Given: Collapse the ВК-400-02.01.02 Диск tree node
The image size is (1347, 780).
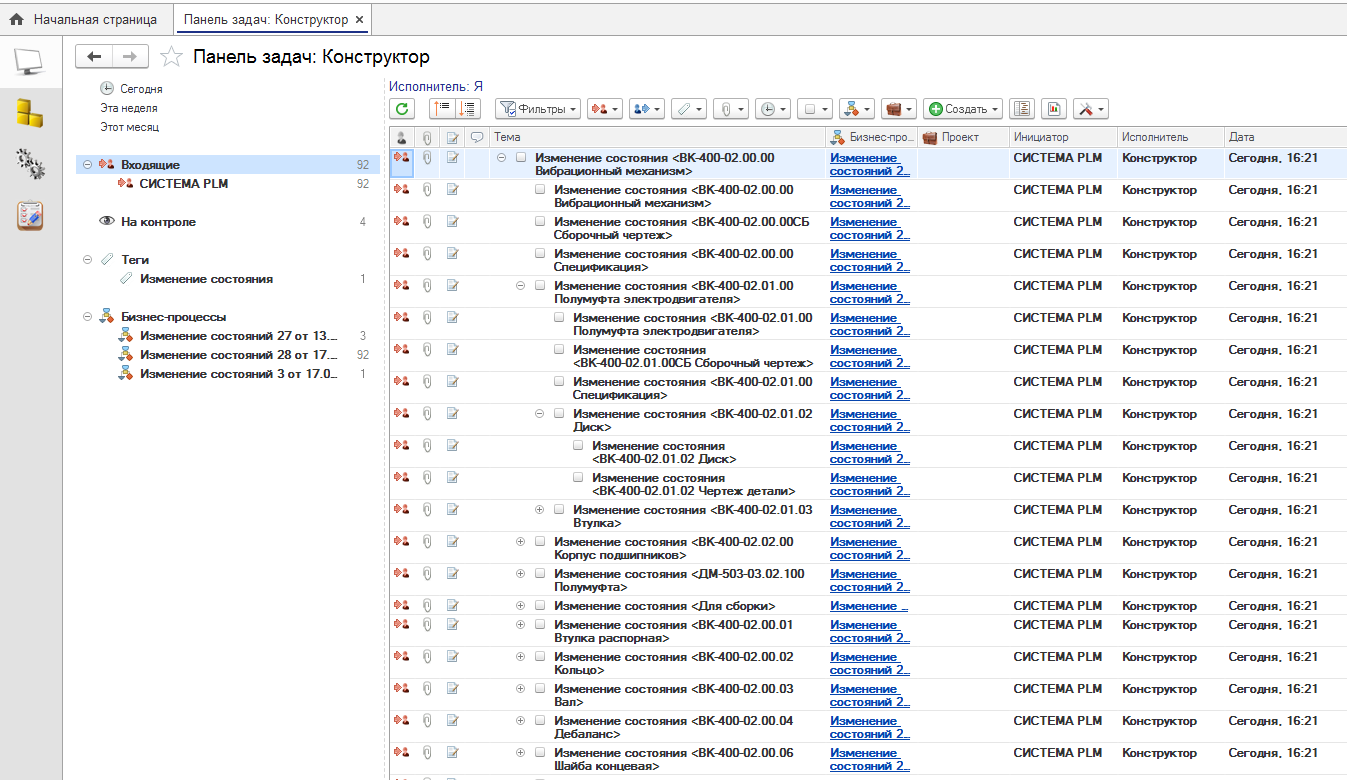Looking at the screenshot, I should pyautogui.click(x=539, y=414).
